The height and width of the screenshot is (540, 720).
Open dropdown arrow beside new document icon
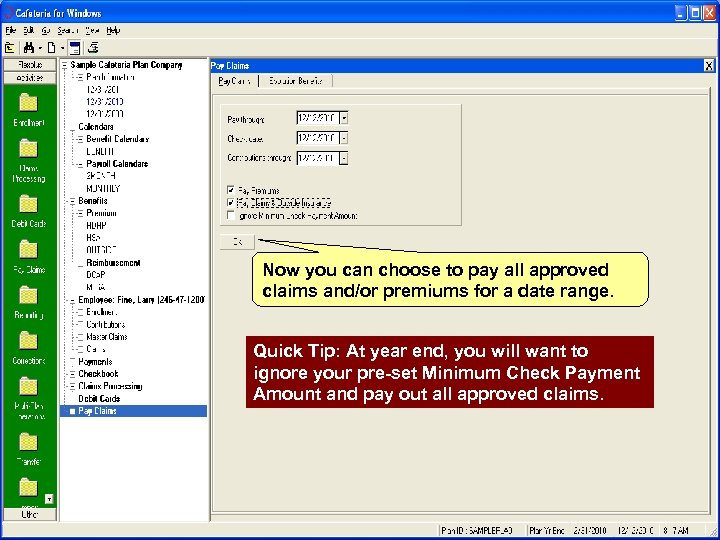pyautogui.click(x=62, y=48)
